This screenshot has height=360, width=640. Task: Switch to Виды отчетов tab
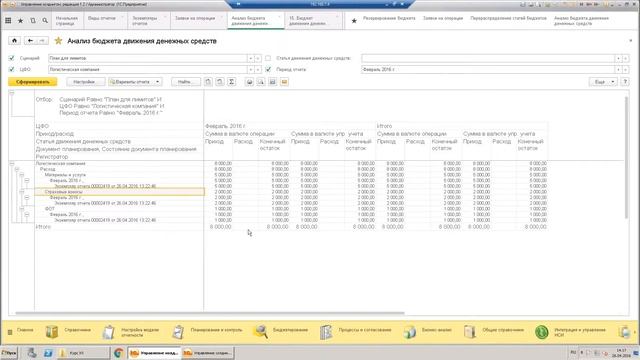pyautogui.click(x=105, y=21)
